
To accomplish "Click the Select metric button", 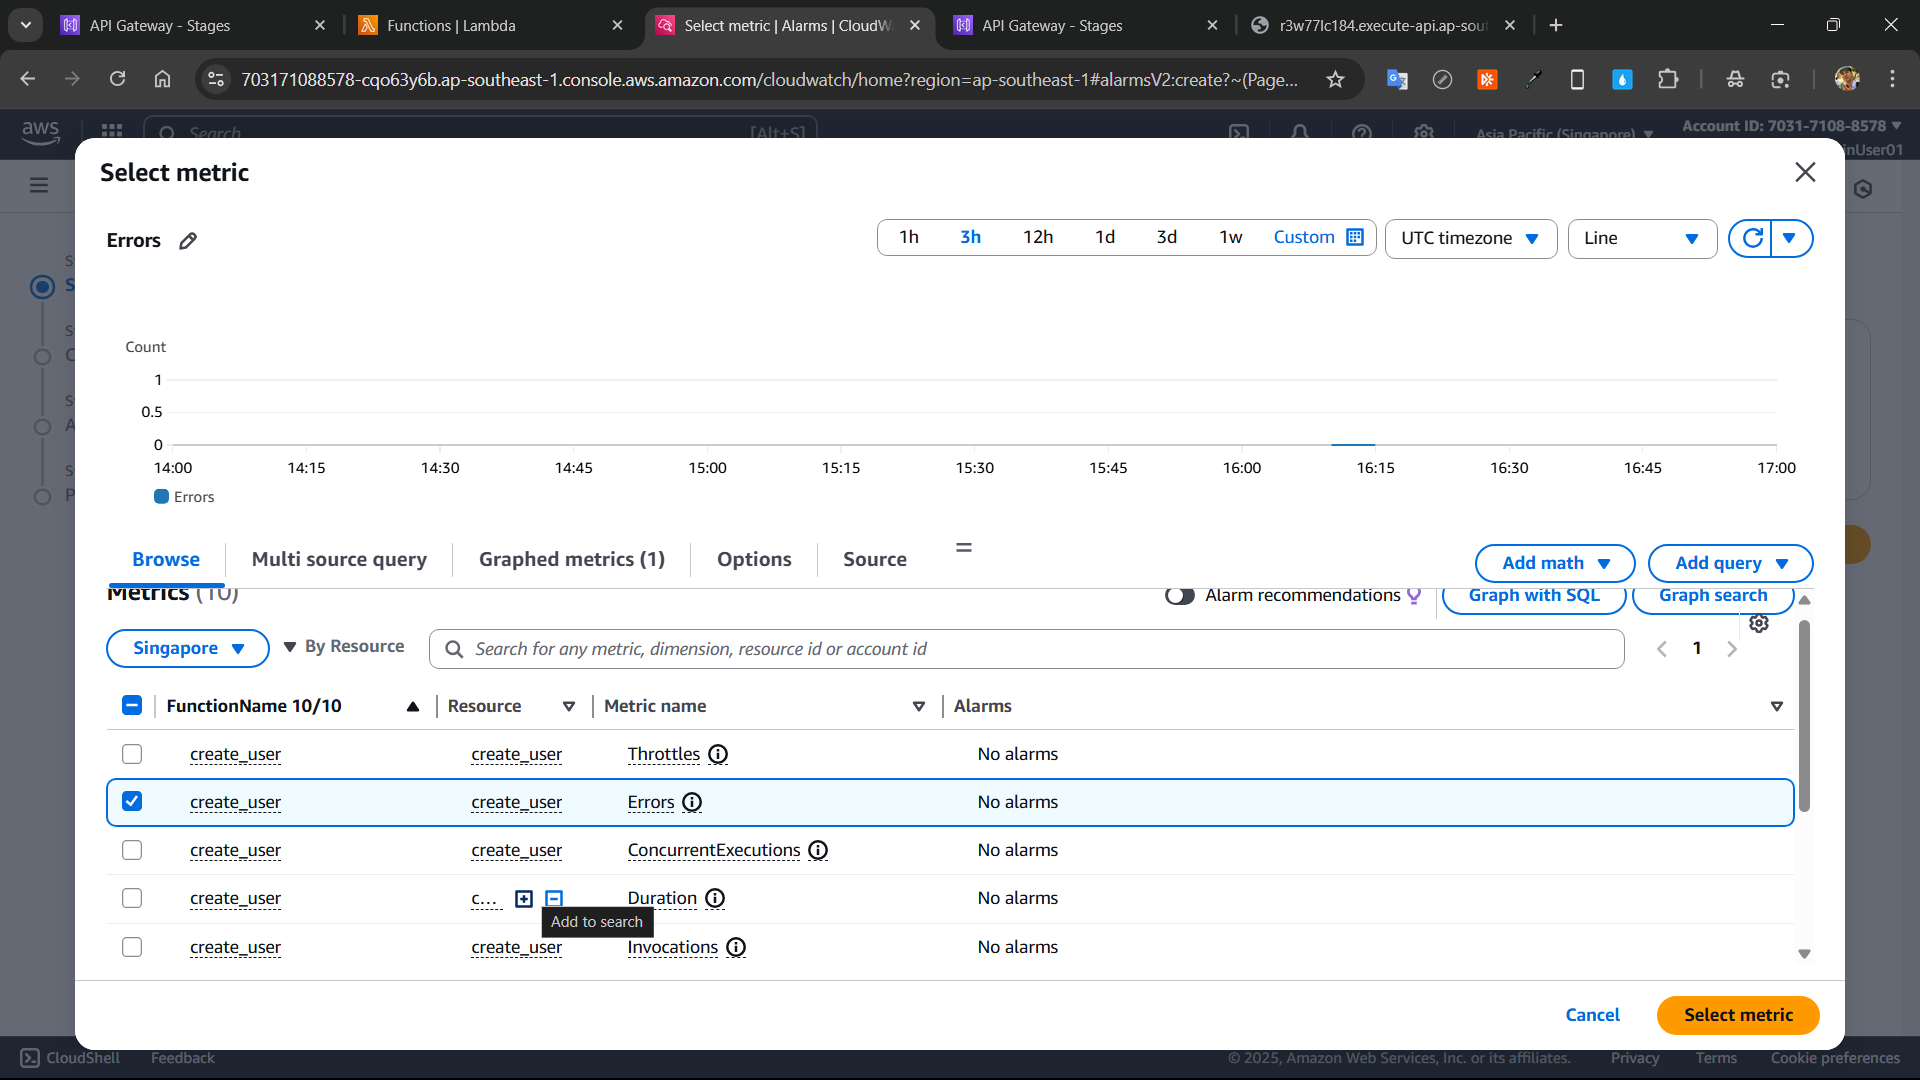I will coord(1738,1016).
